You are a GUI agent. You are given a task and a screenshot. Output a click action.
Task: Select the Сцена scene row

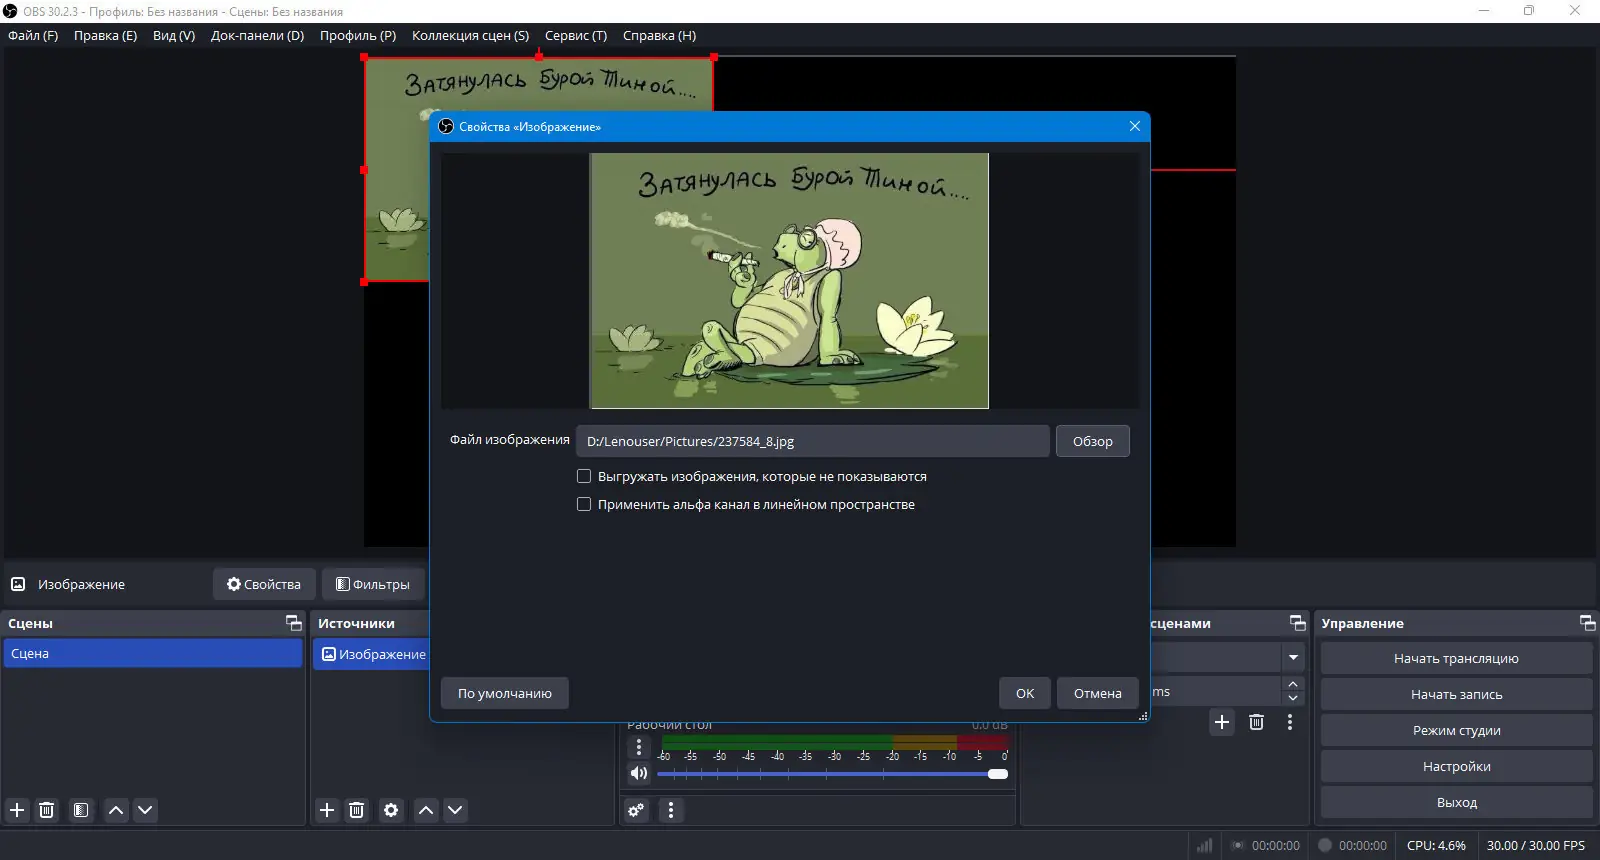(152, 653)
